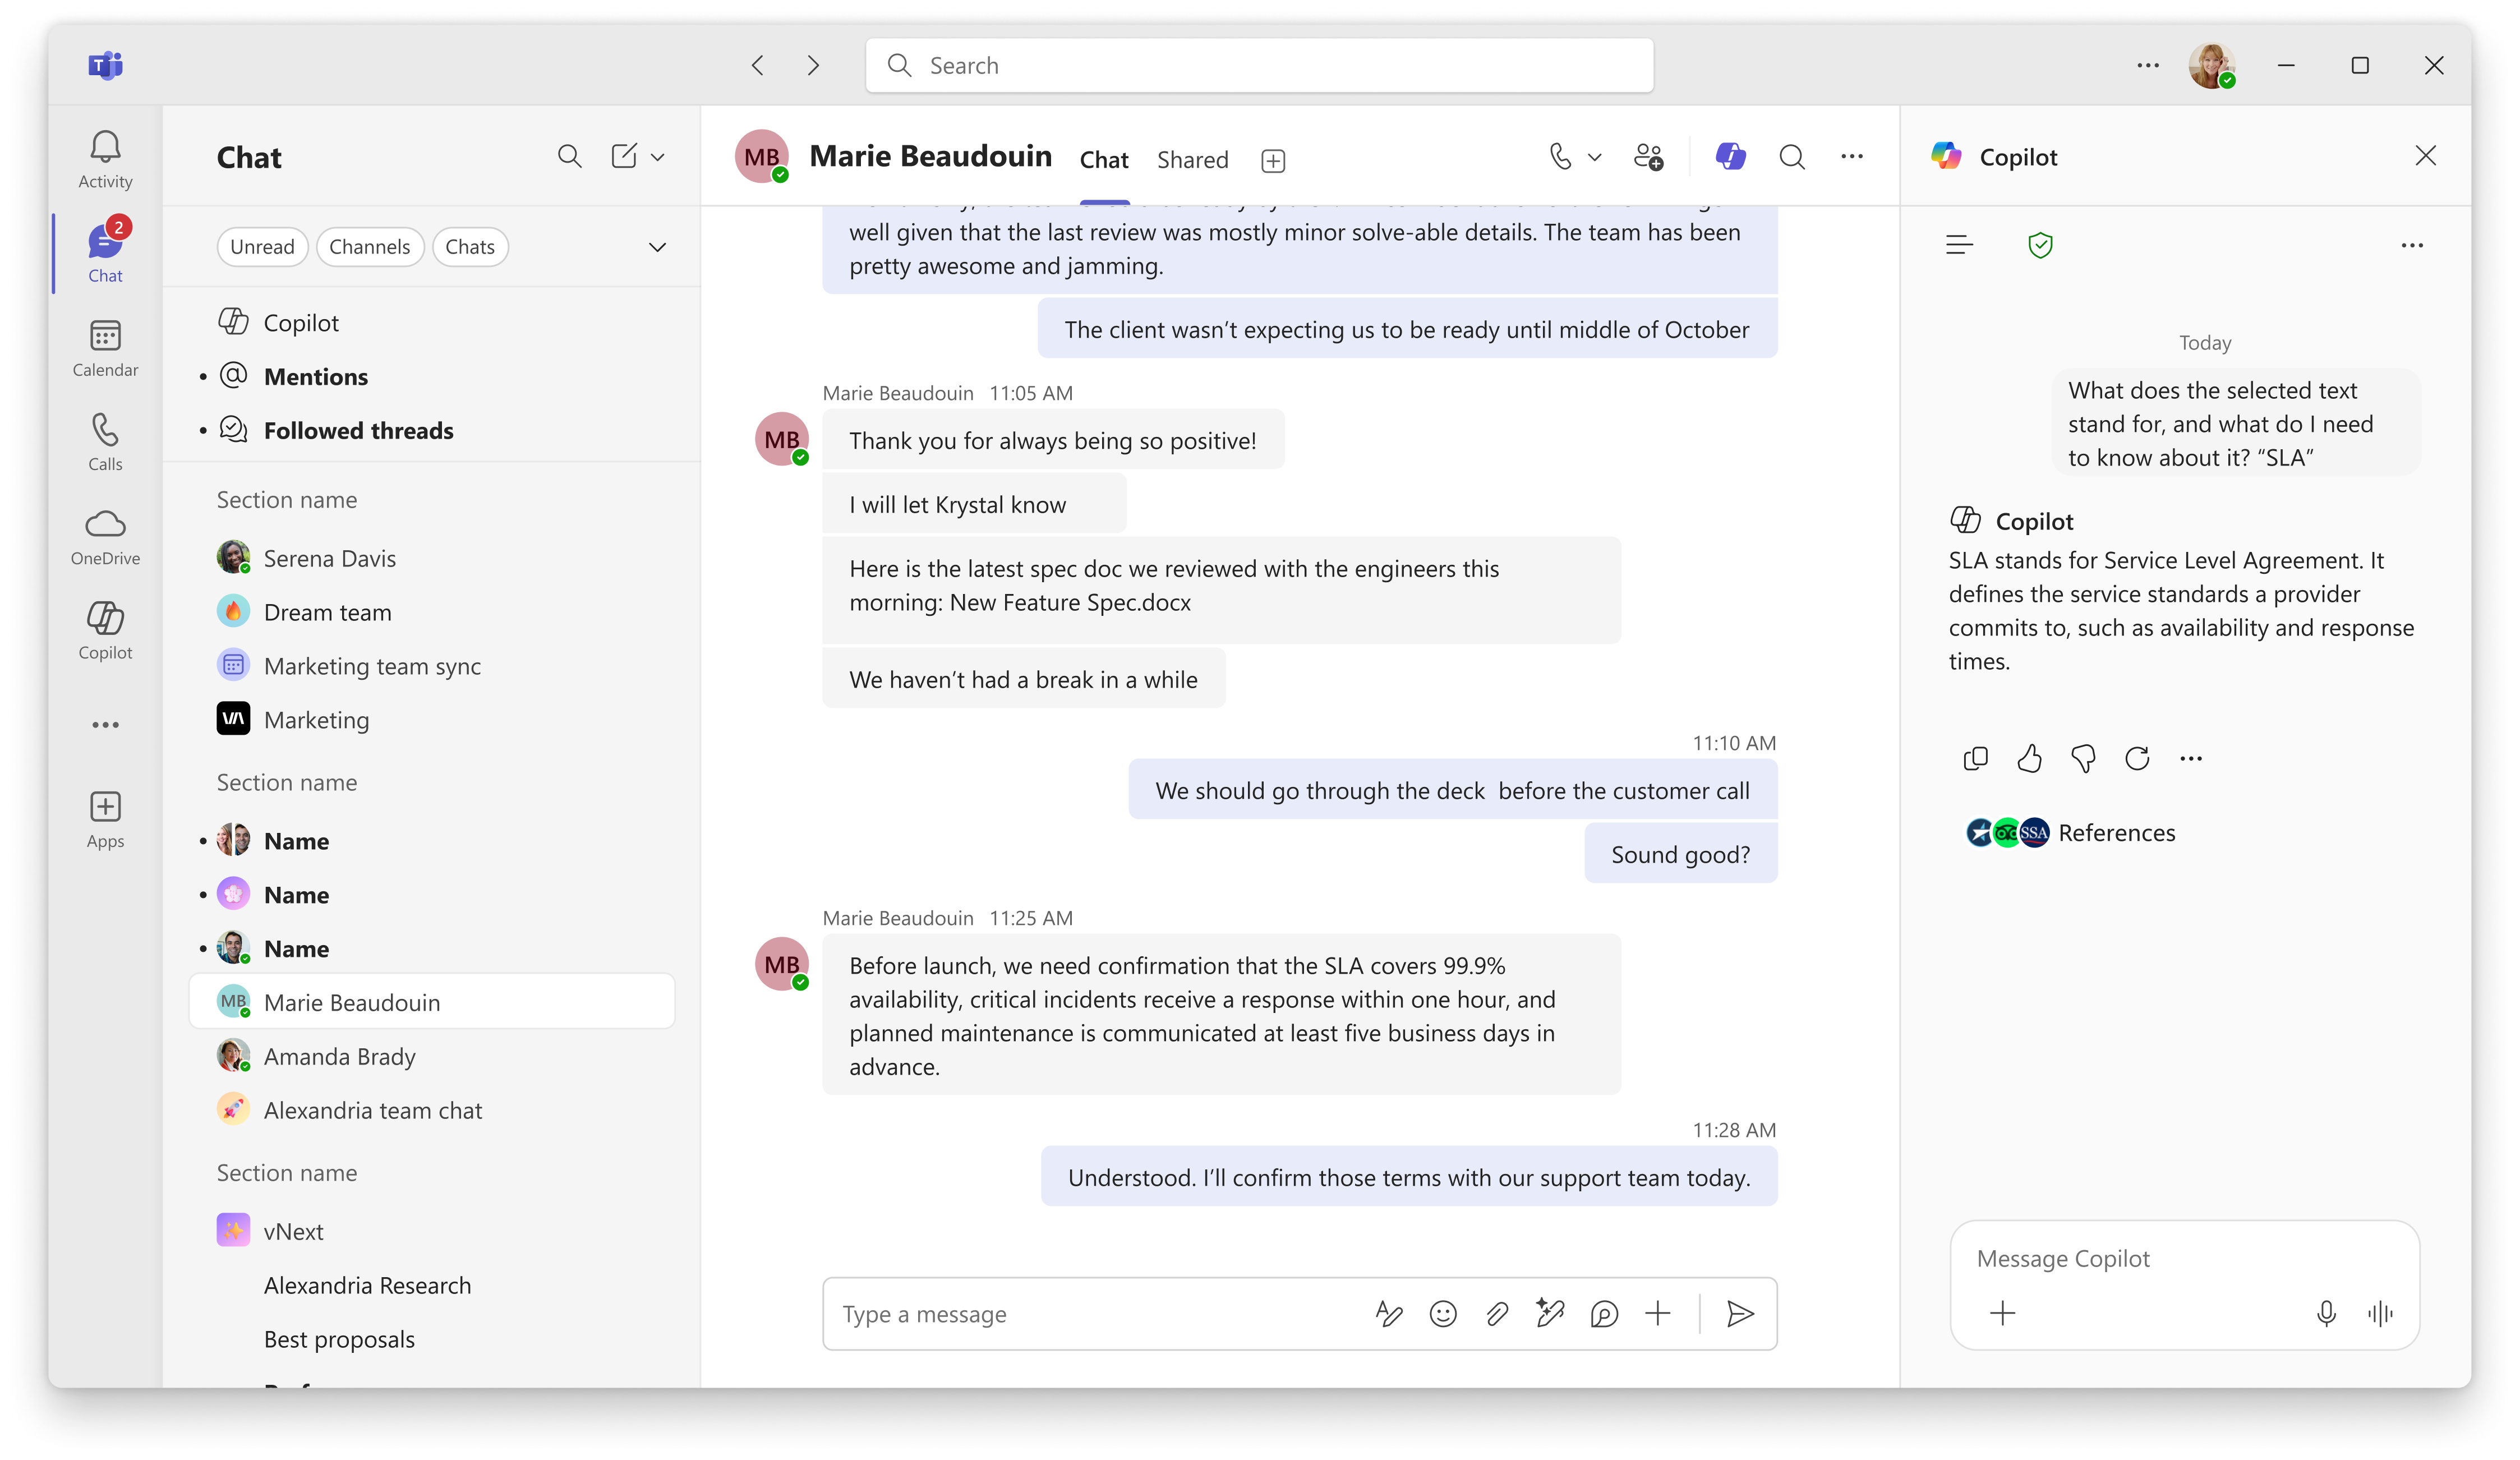Filter chat list by Channels
Screen dimensions: 2520x1460
pyautogui.click(x=370, y=247)
